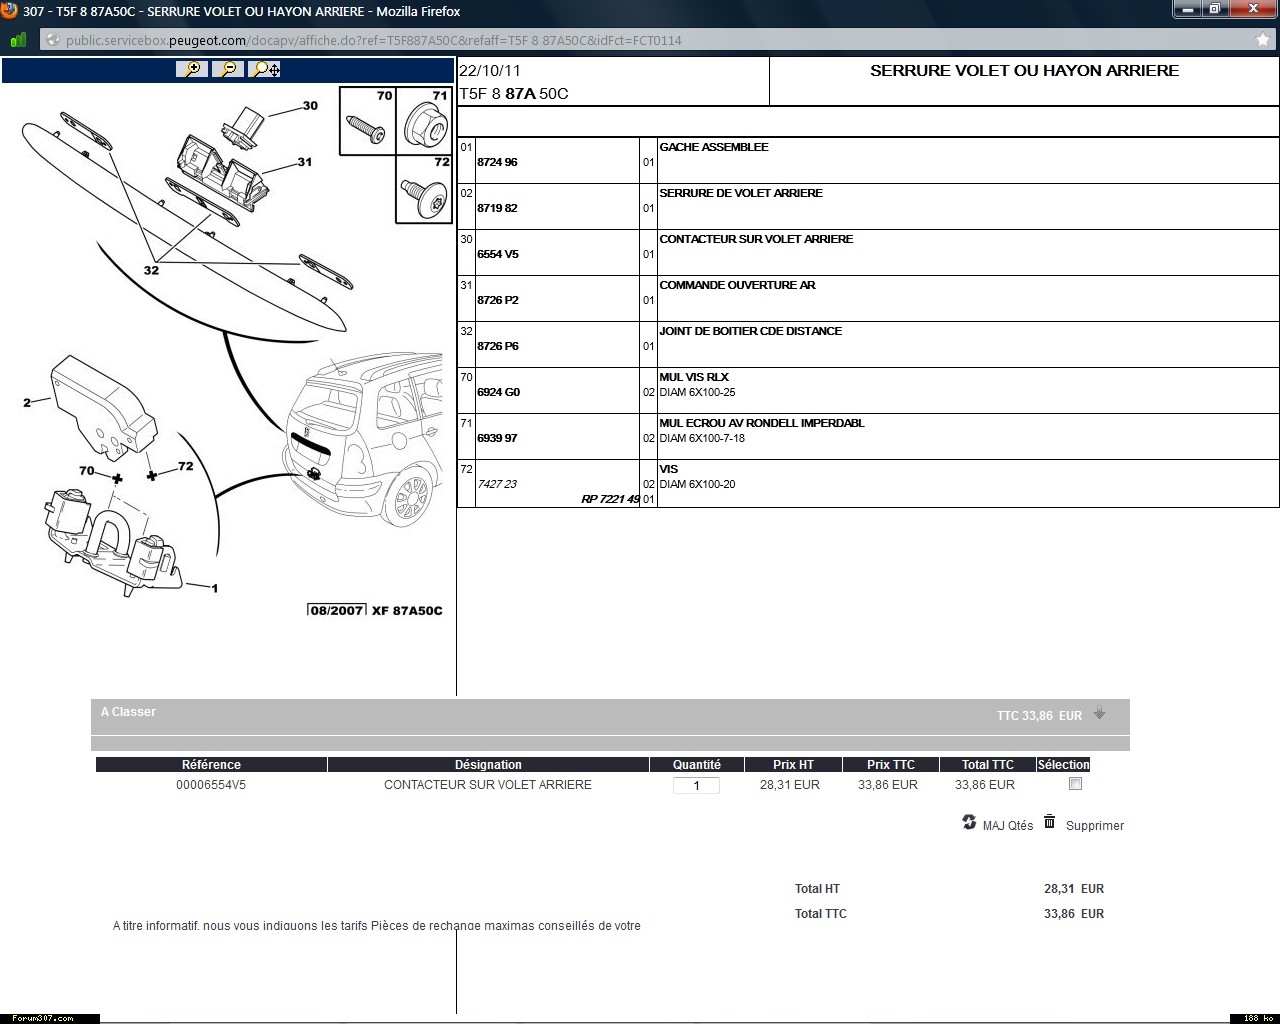Click the Quantité field showing 1
The width and height of the screenshot is (1280, 1024).
point(696,786)
